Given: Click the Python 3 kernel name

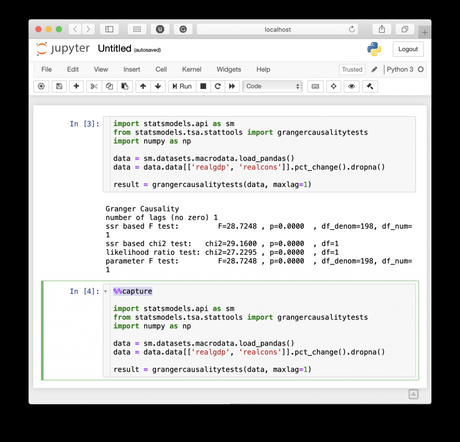Looking at the screenshot, I should point(400,69).
